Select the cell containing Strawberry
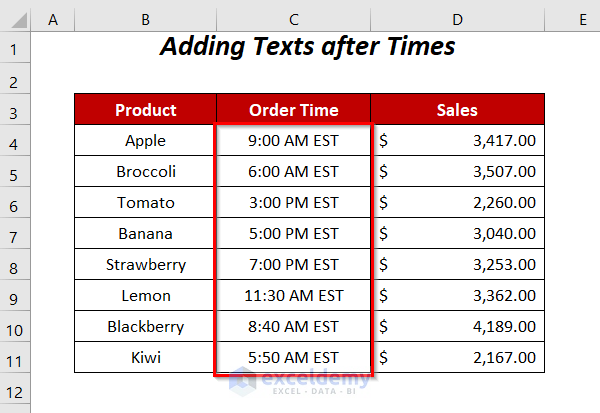The height and width of the screenshot is (413, 600). coord(146,265)
